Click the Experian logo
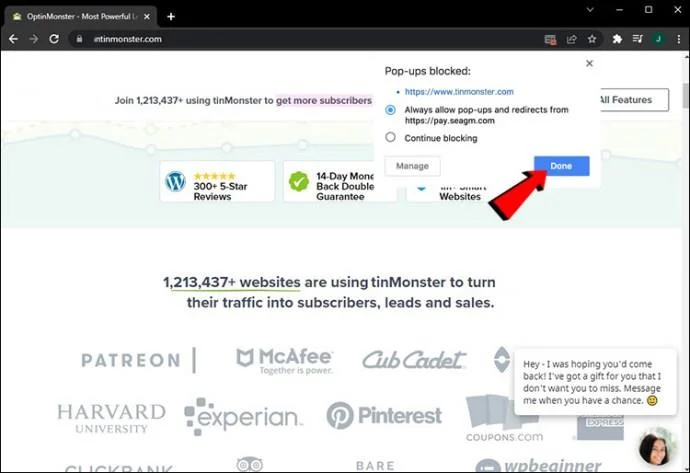The height and width of the screenshot is (473, 690). [243, 417]
